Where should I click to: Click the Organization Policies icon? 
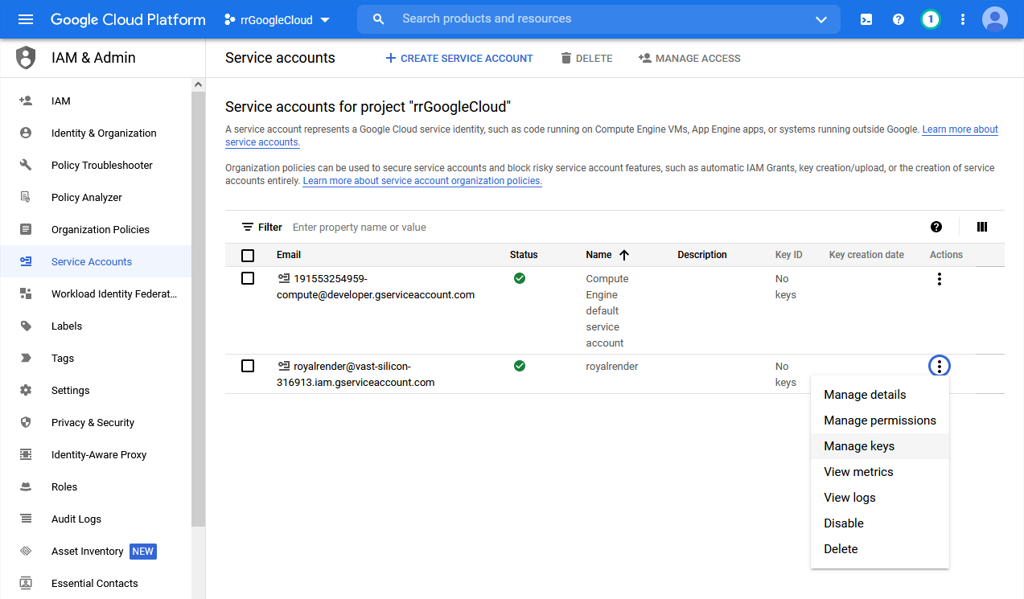coord(25,229)
